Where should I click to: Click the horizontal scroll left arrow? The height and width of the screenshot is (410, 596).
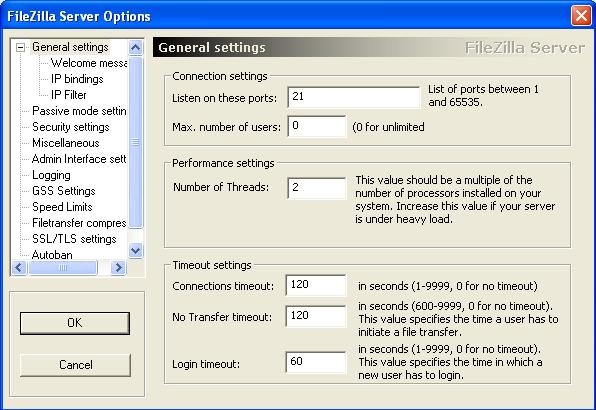(19, 268)
